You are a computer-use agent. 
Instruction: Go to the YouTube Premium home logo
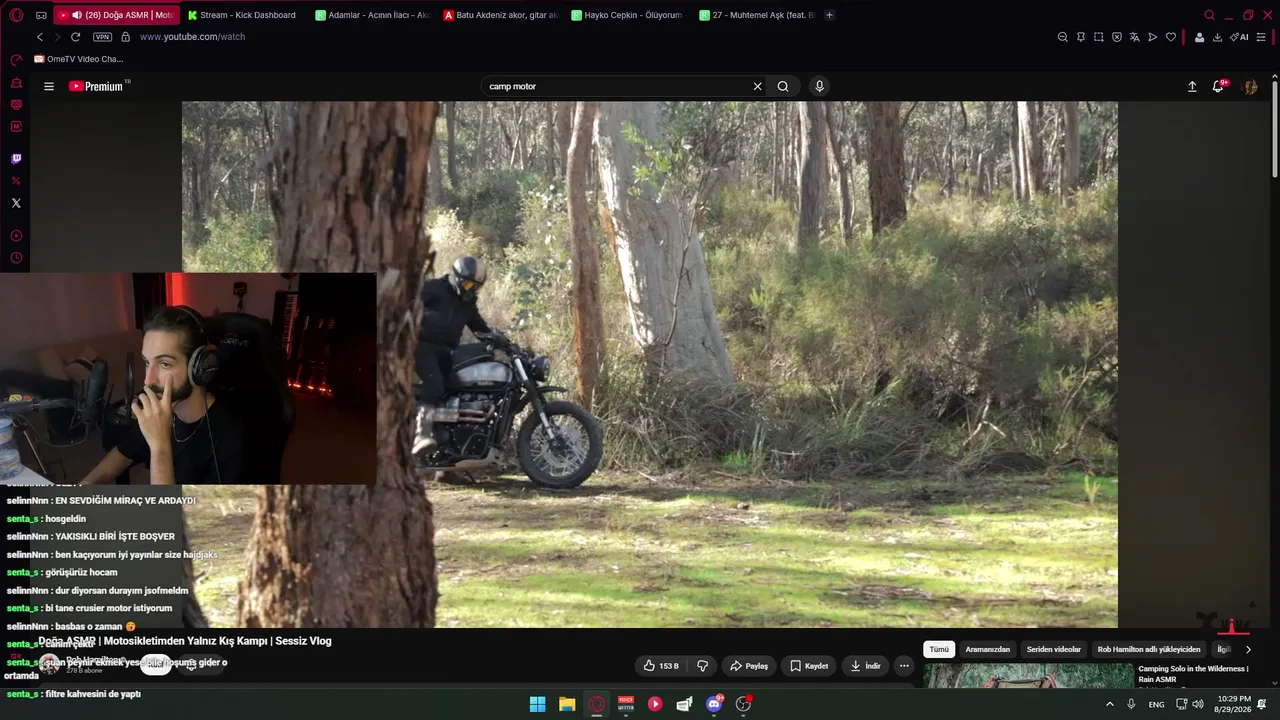(97, 86)
